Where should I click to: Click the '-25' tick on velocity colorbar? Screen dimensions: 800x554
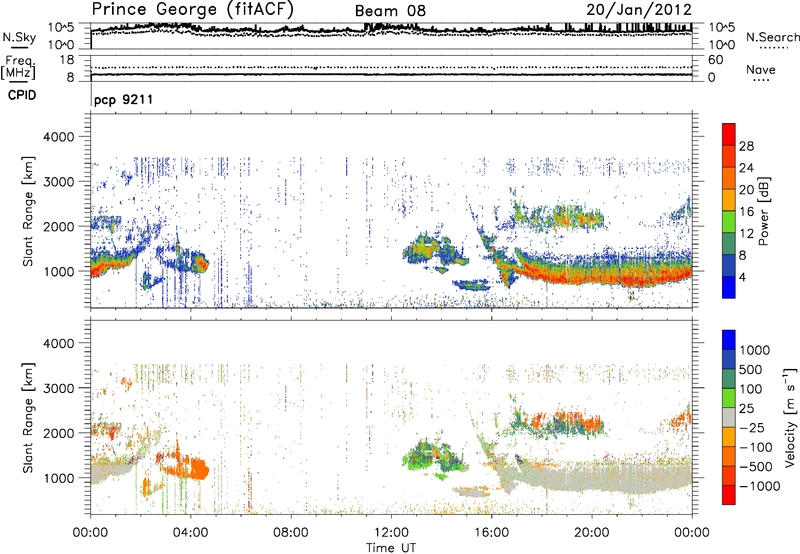coord(752,427)
